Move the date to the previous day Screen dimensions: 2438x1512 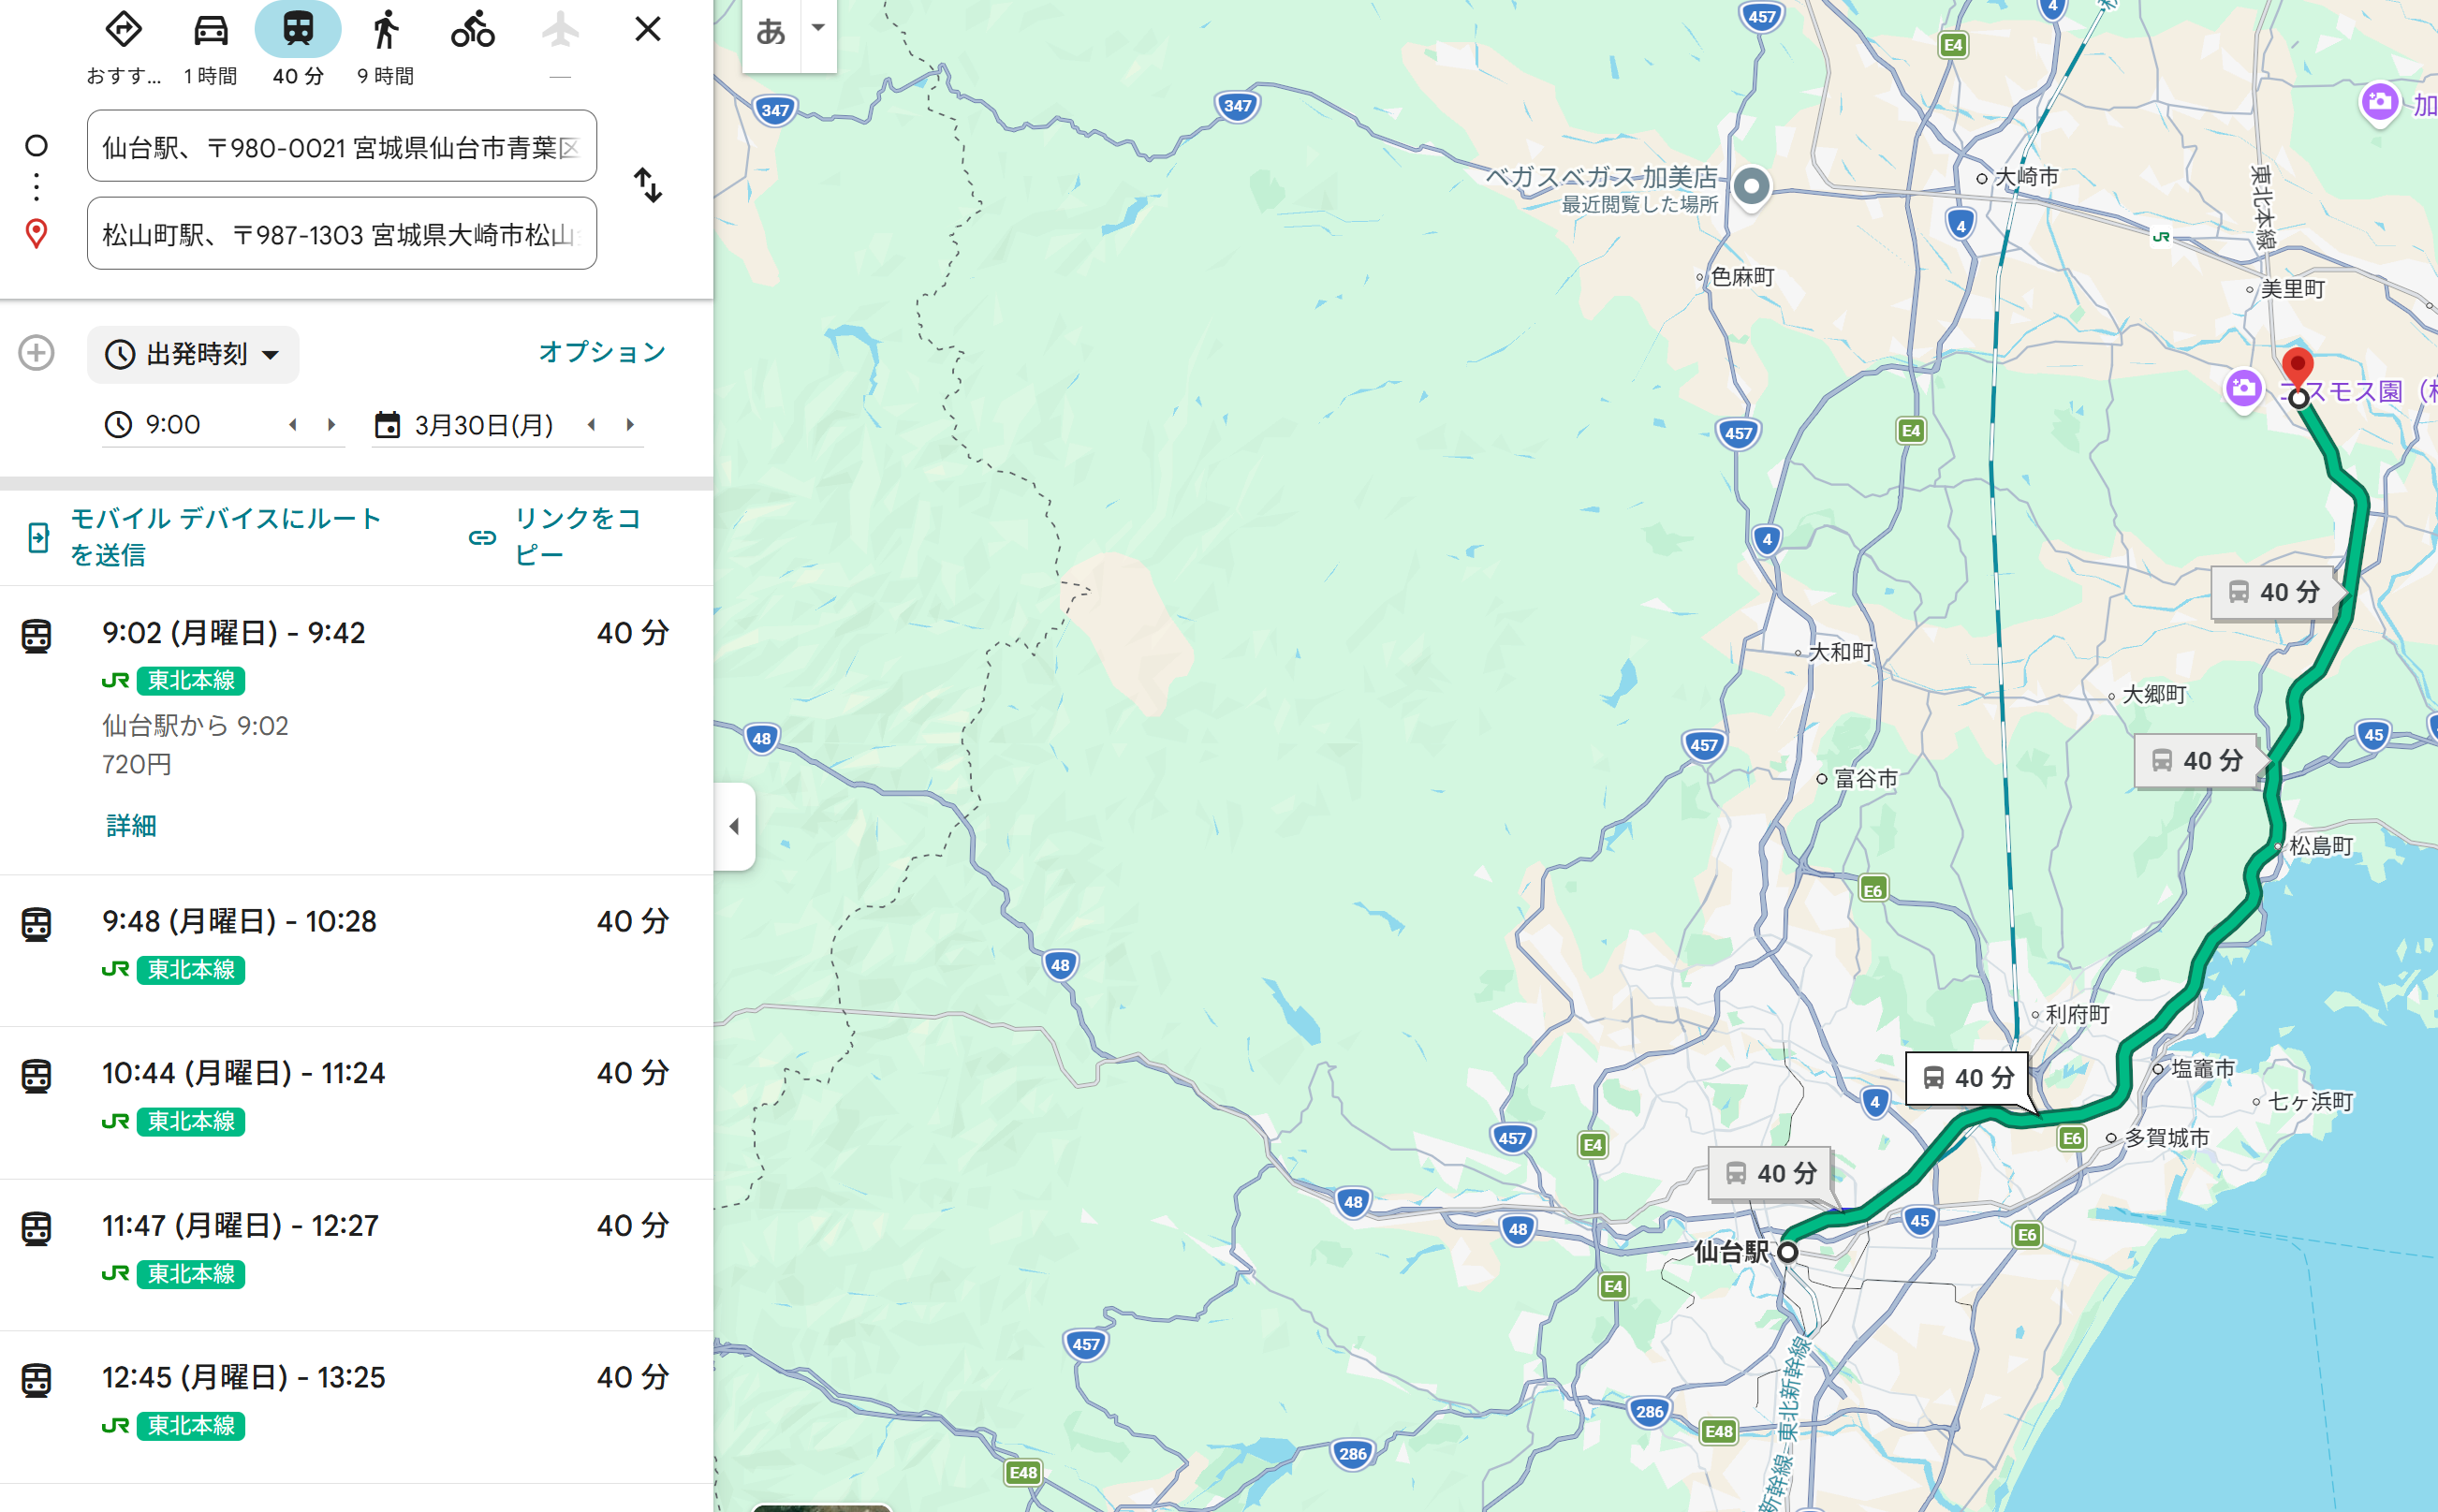point(592,425)
